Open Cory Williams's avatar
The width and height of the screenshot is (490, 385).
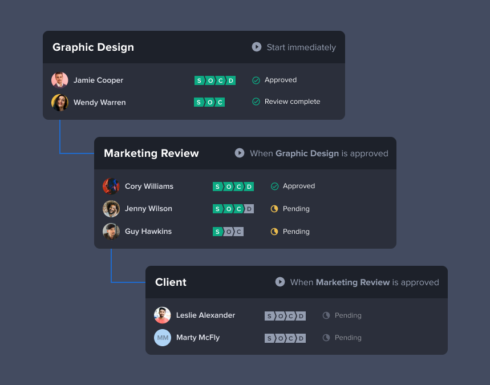coord(111,186)
